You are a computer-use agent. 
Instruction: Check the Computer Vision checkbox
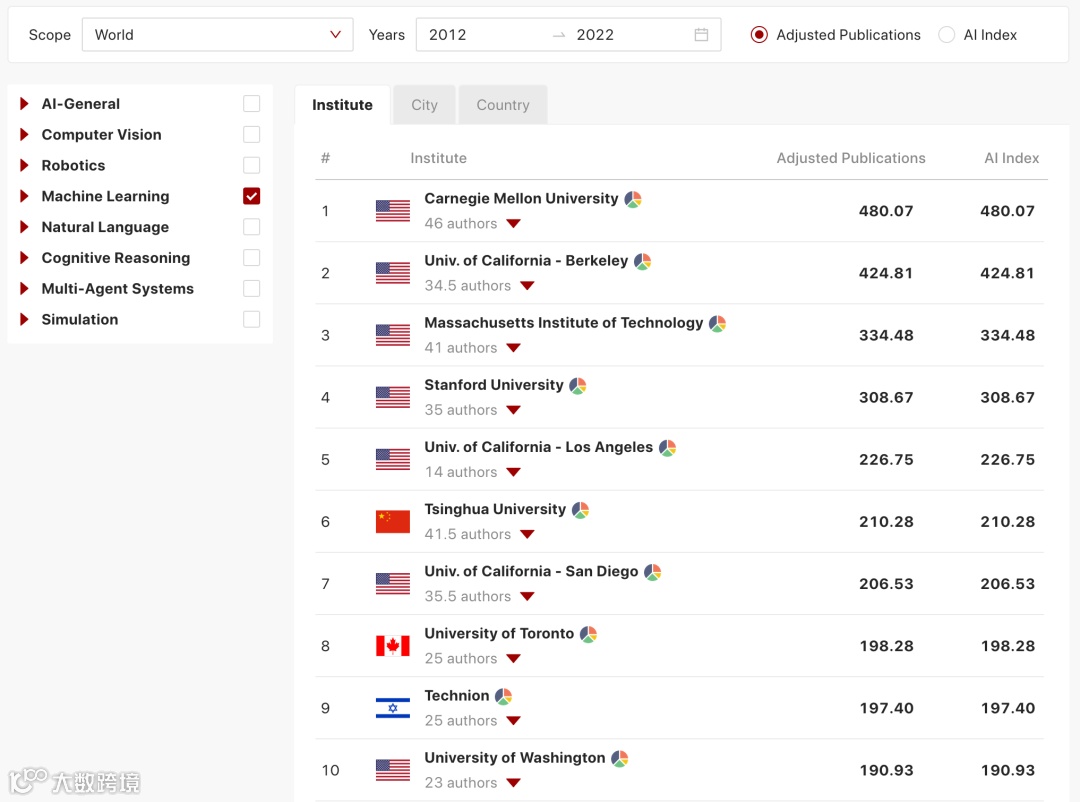251,134
